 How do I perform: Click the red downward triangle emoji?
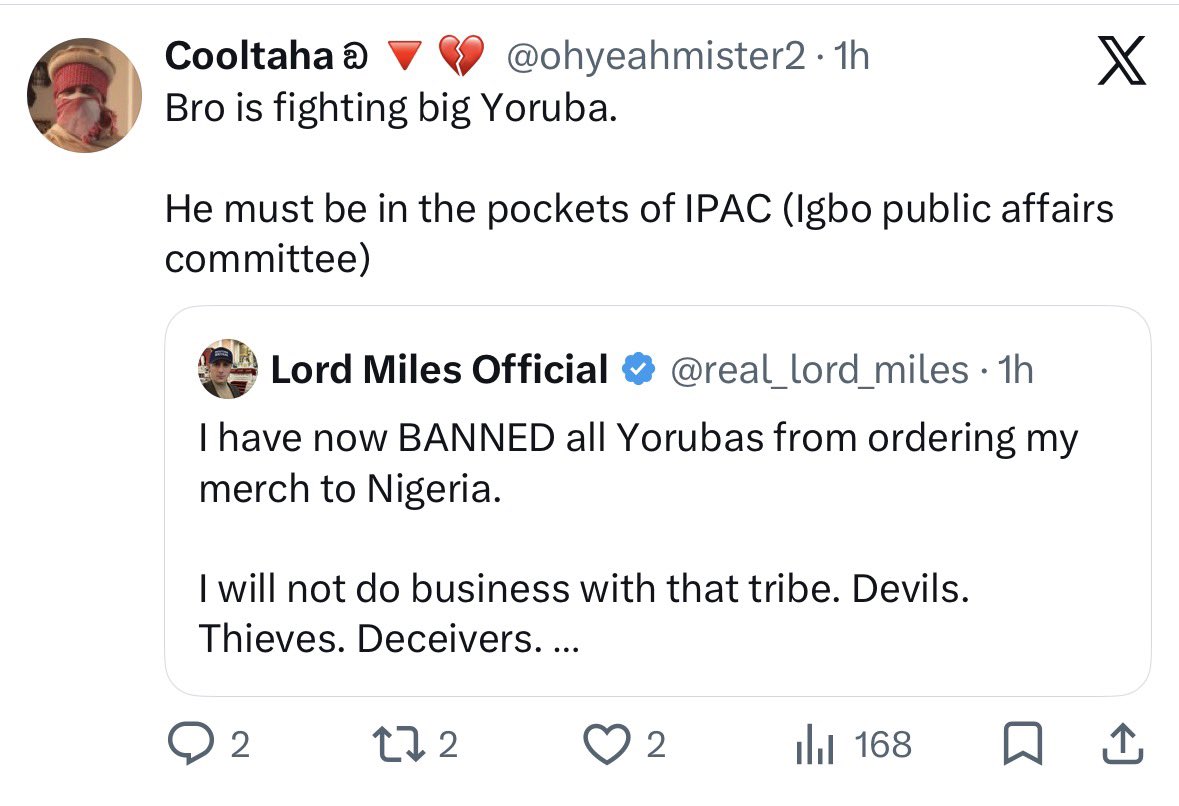401,58
